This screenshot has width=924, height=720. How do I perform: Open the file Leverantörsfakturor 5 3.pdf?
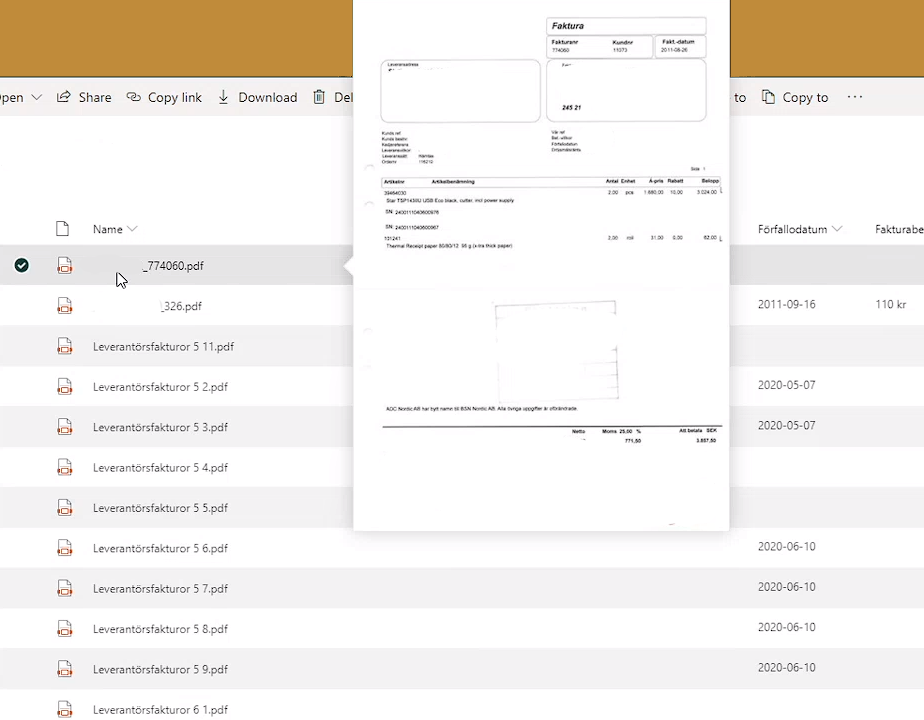tap(160, 427)
